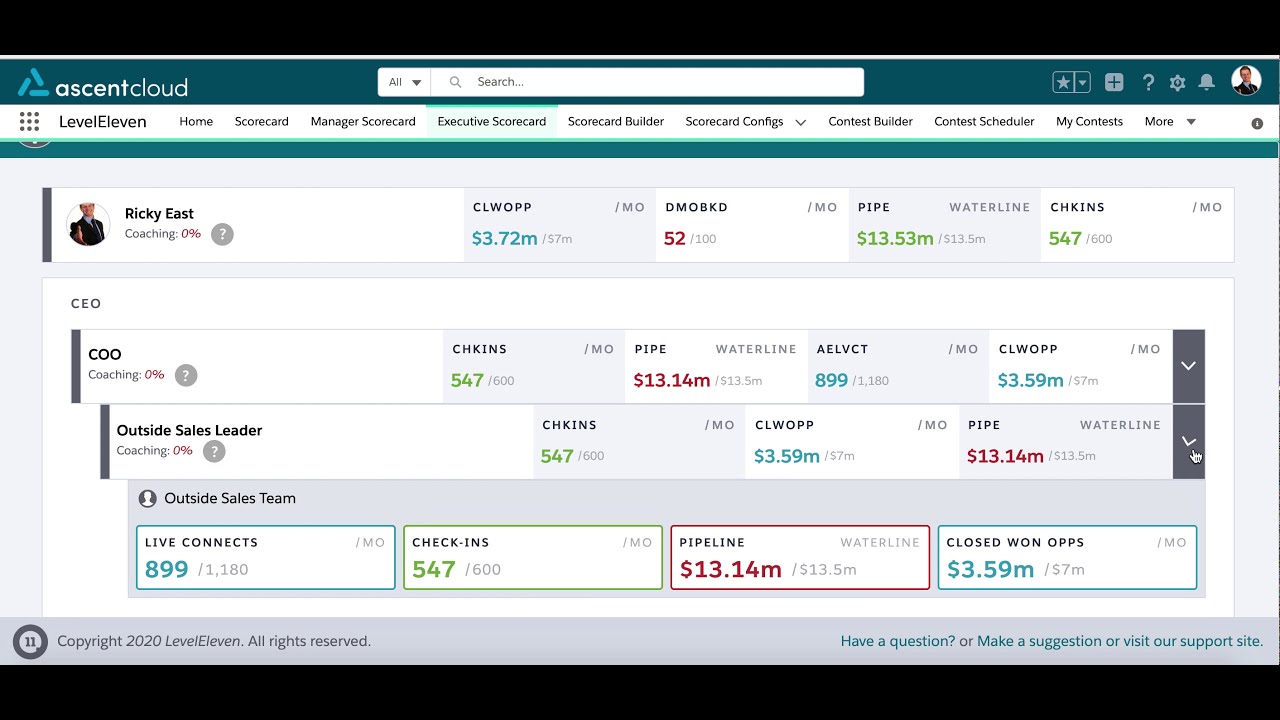Click Outside Sales Leader PIPE $13.14m value
The height and width of the screenshot is (720, 1280).
[x=1005, y=456]
